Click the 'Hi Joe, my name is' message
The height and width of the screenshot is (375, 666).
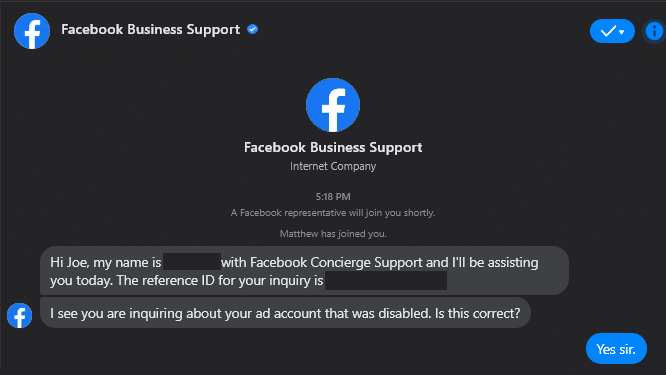305,271
